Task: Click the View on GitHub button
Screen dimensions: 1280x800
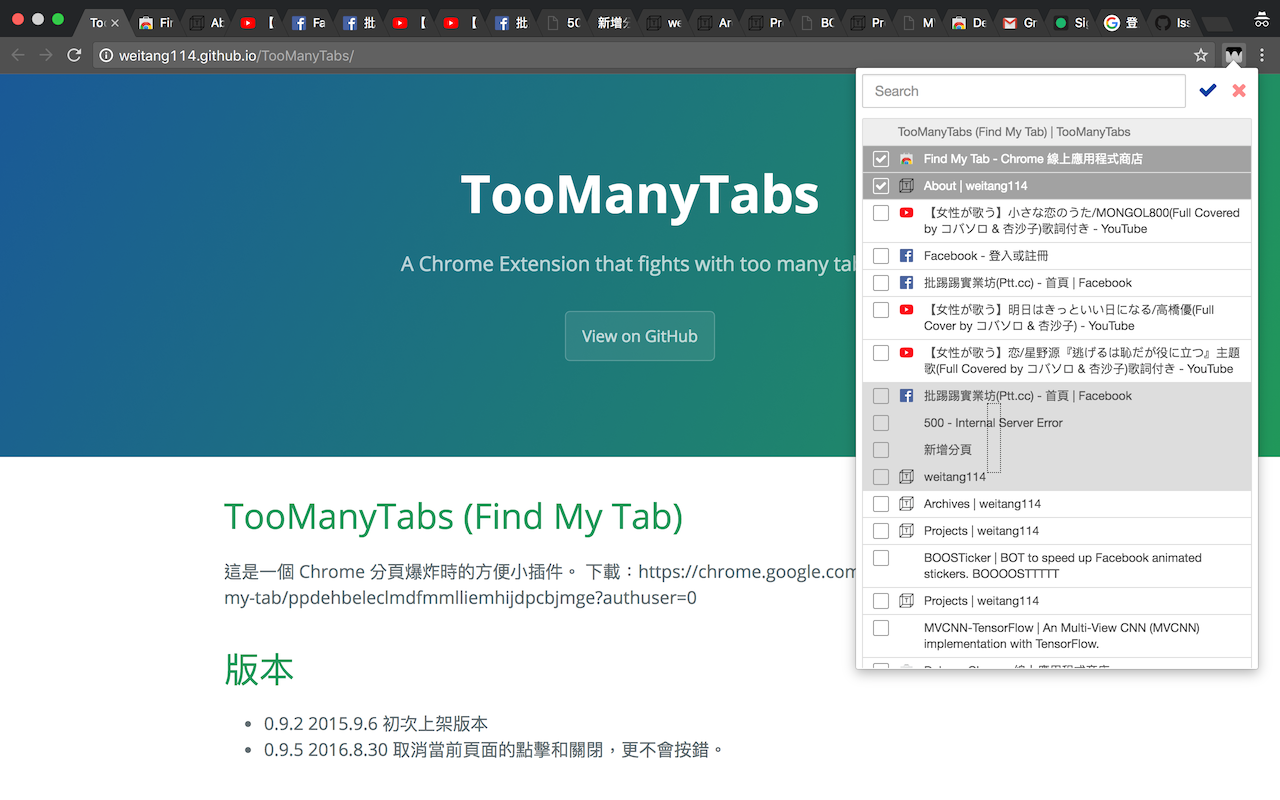Action: (640, 336)
